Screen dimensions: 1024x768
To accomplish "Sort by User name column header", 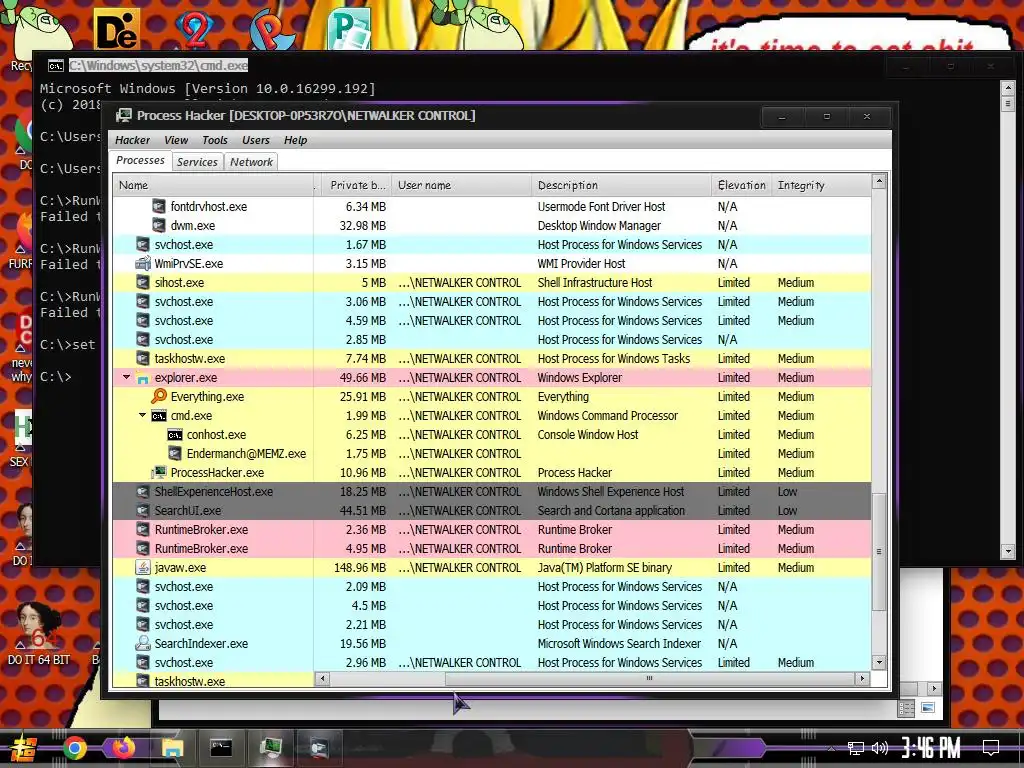I will tap(462, 185).
